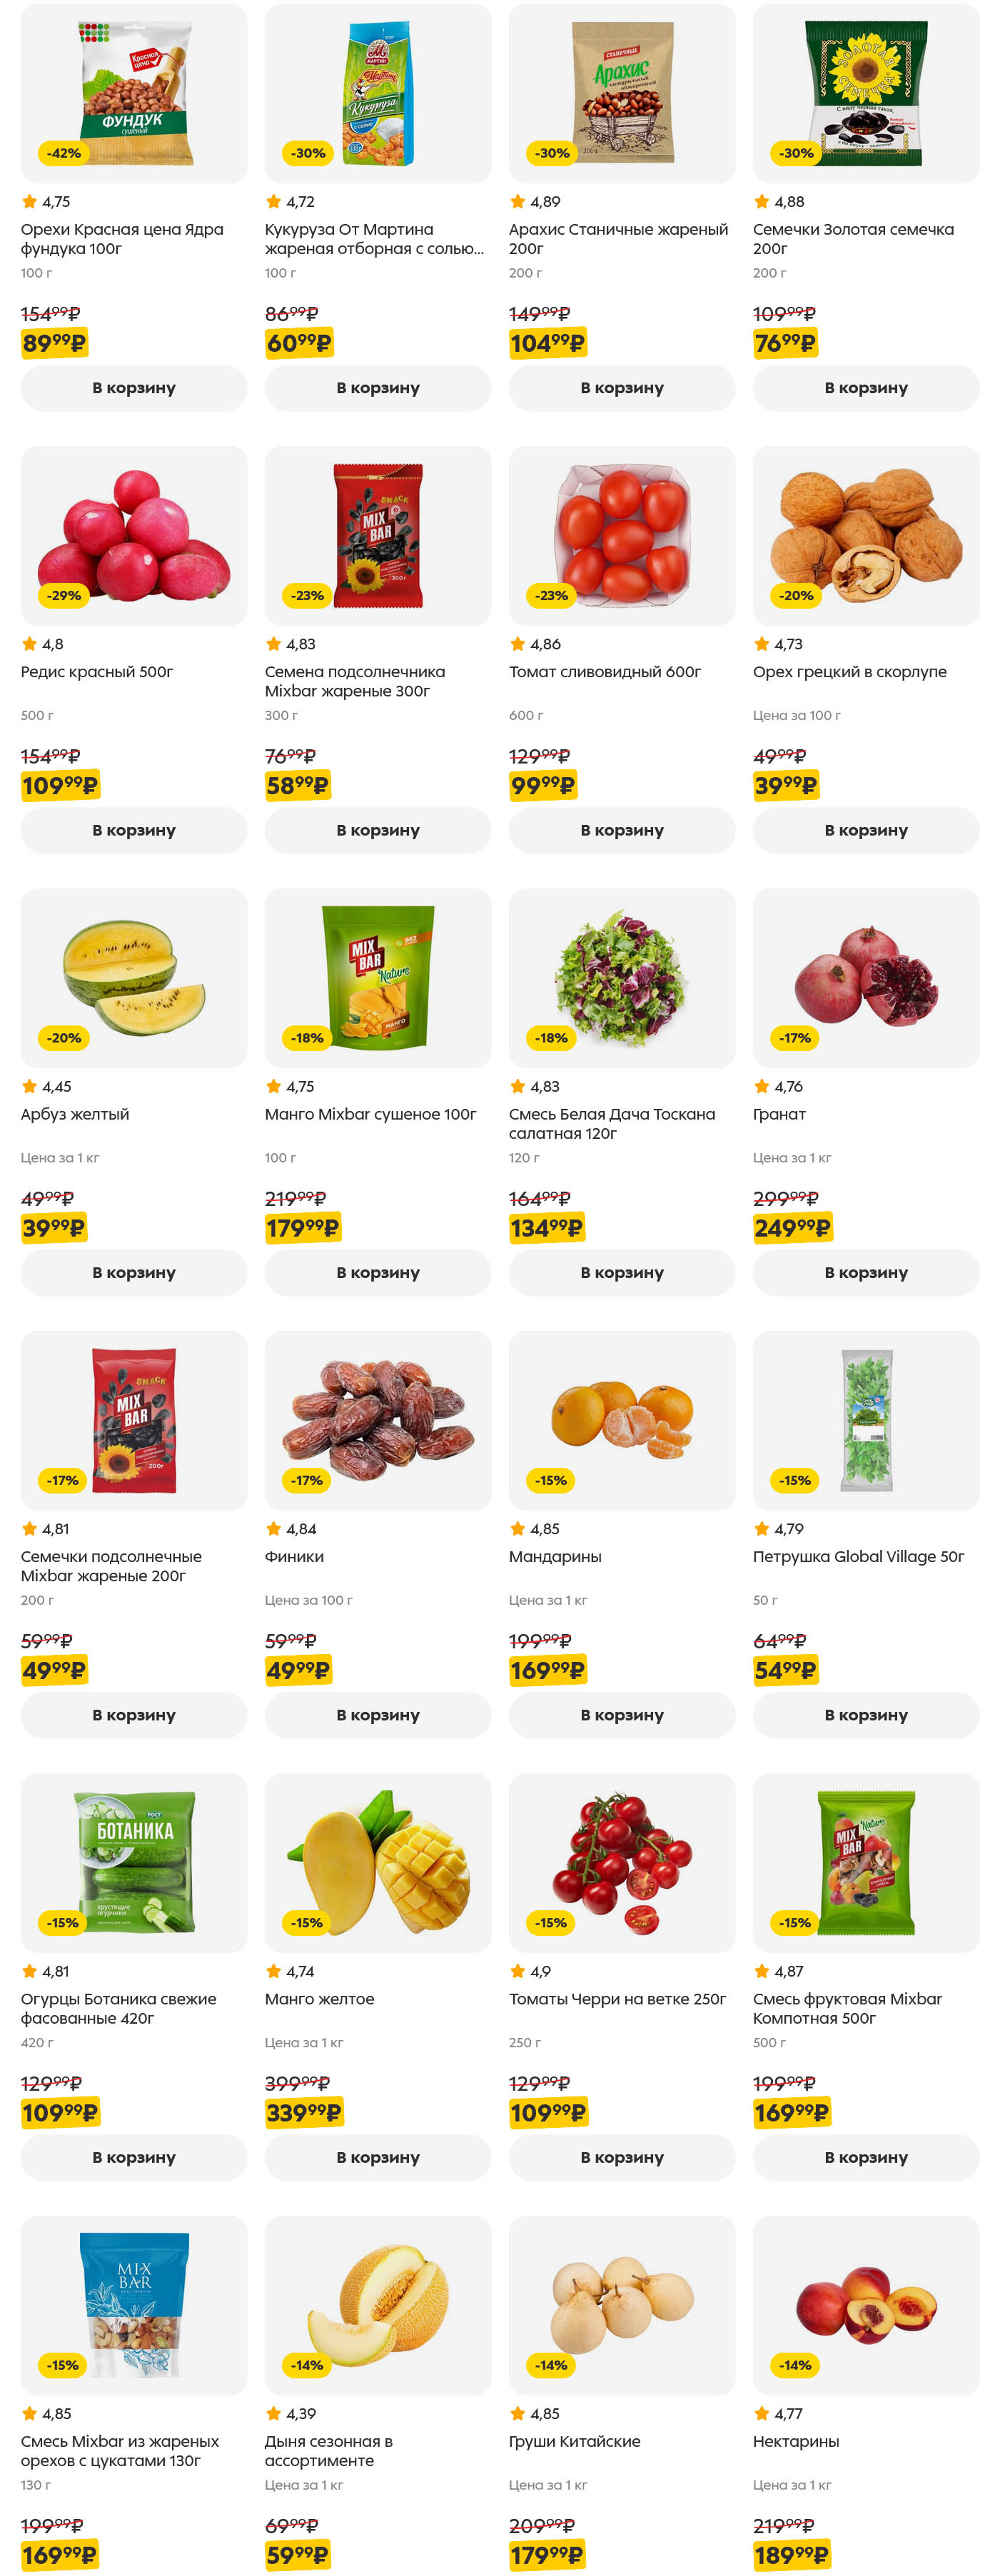This screenshot has height=2576, width=1000.
Task: Click the star icon beside the 4,9 rating
Action: click(x=517, y=1971)
